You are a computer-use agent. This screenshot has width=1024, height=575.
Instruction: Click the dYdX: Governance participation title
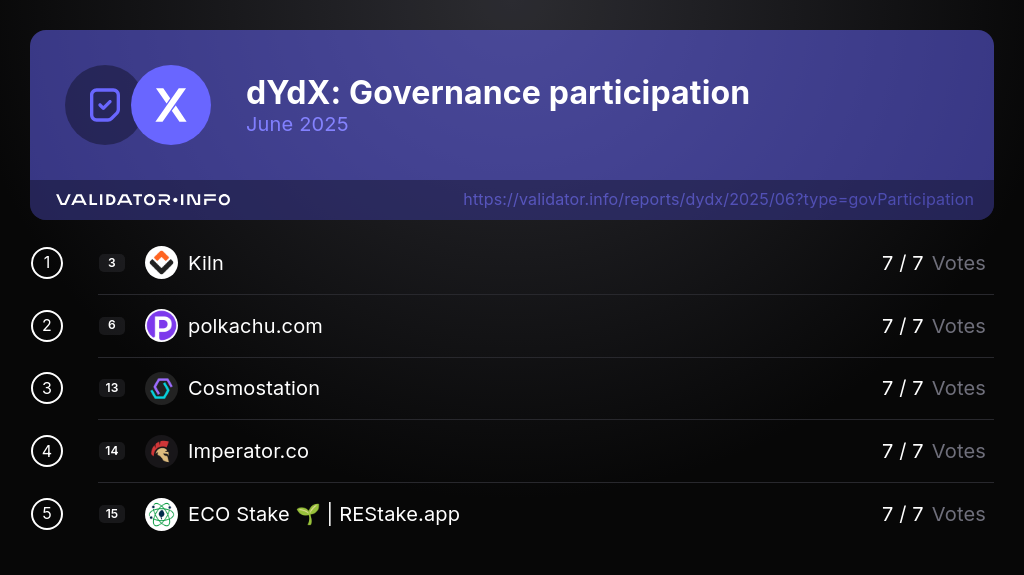498,93
